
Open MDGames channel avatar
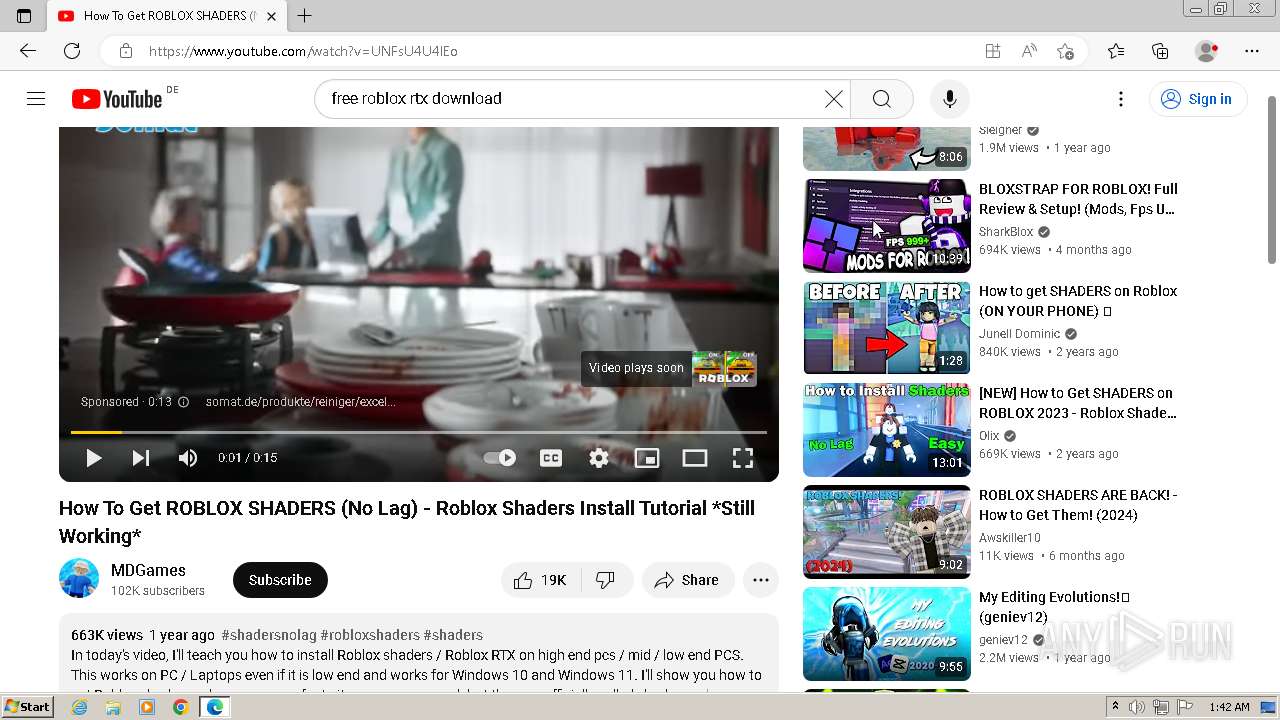coord(79,579)
